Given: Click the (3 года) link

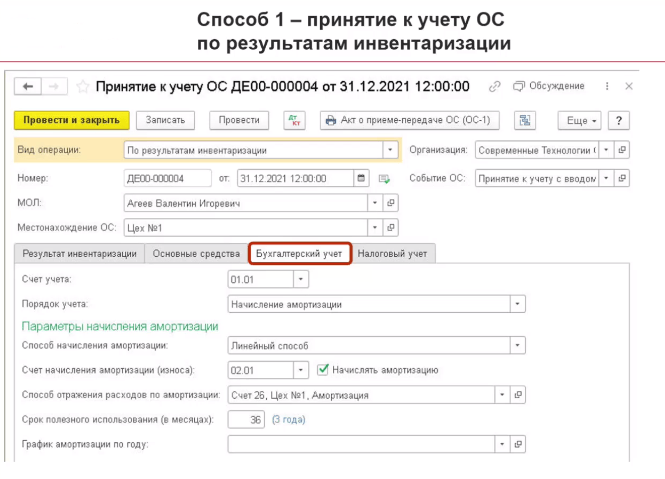Looking at the screenshot, I should tap(288, 420).
